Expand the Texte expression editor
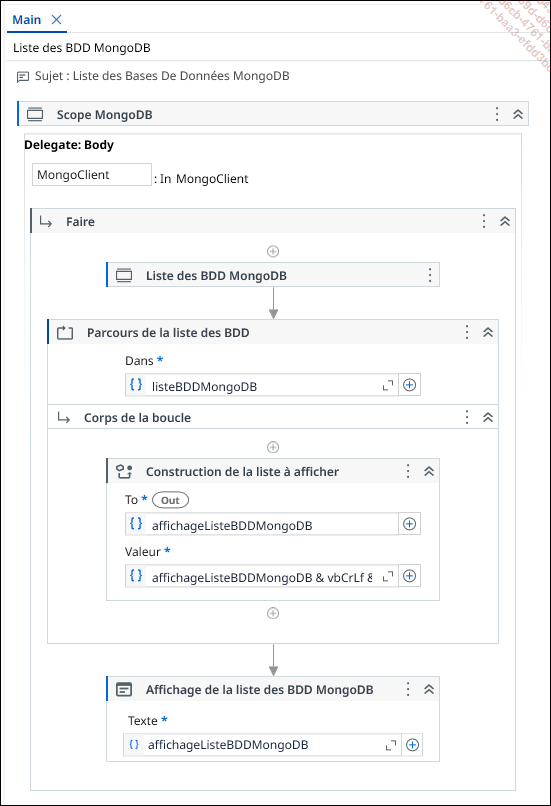551x806 pixels. pos(391,745)
